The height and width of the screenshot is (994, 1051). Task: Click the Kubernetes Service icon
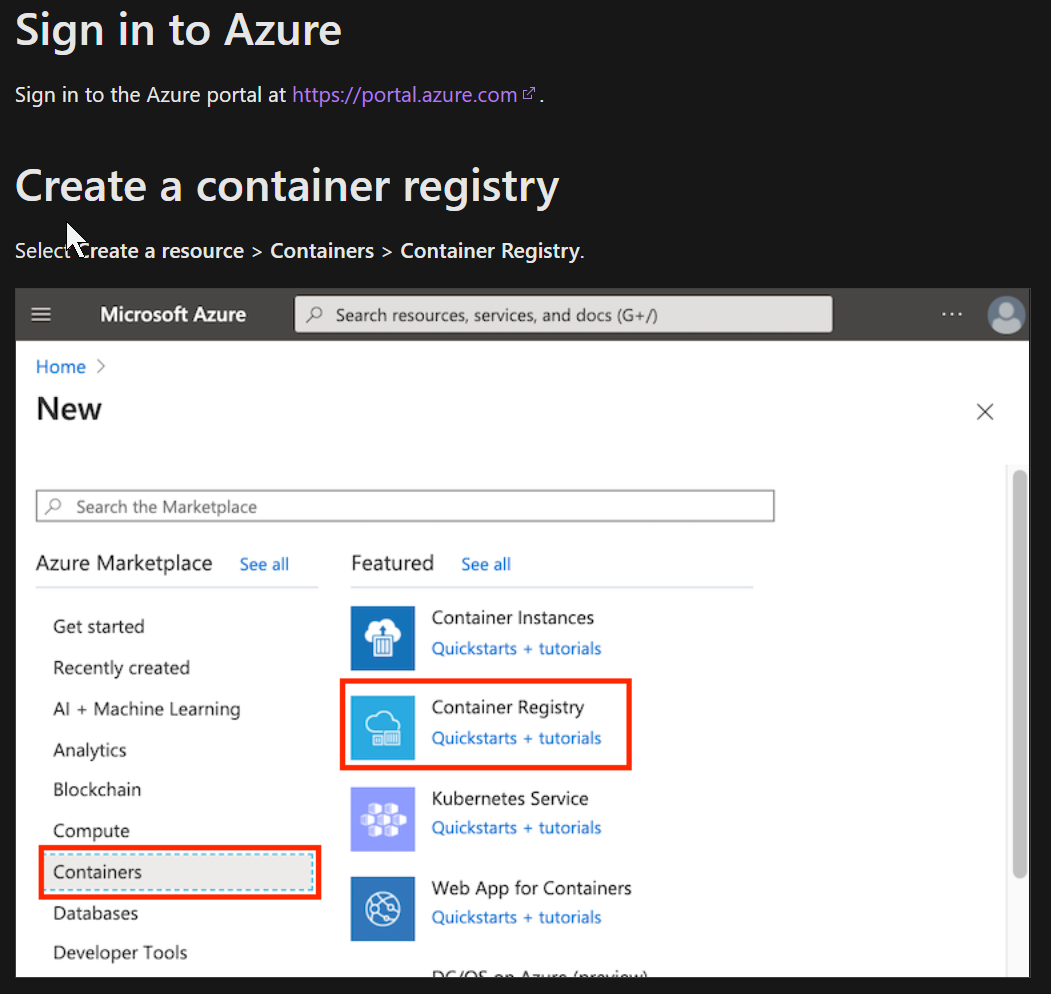click(382, 818)
